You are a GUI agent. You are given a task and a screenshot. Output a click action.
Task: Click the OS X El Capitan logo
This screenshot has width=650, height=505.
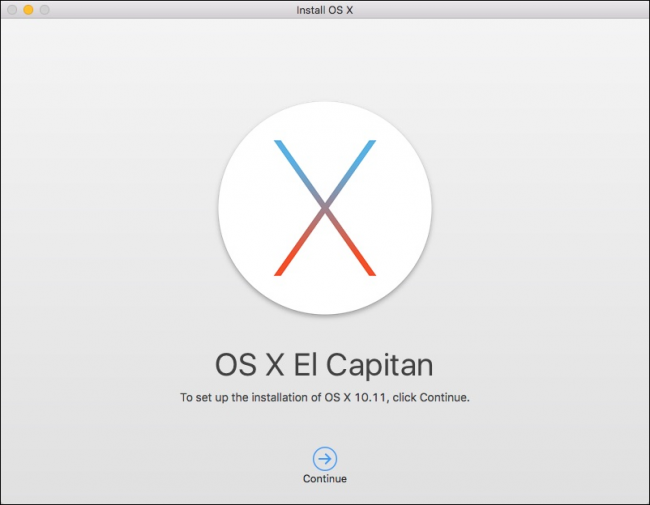pos(325,208)
